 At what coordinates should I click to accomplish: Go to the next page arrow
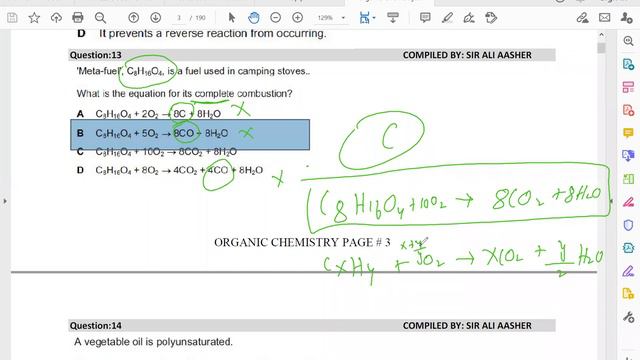click(156, 18)
